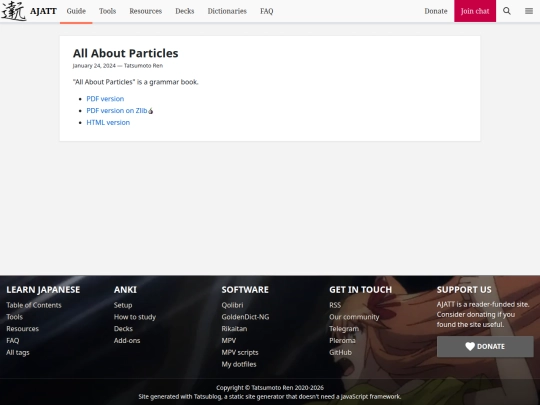Open the PDF version link

click(105, 99)
